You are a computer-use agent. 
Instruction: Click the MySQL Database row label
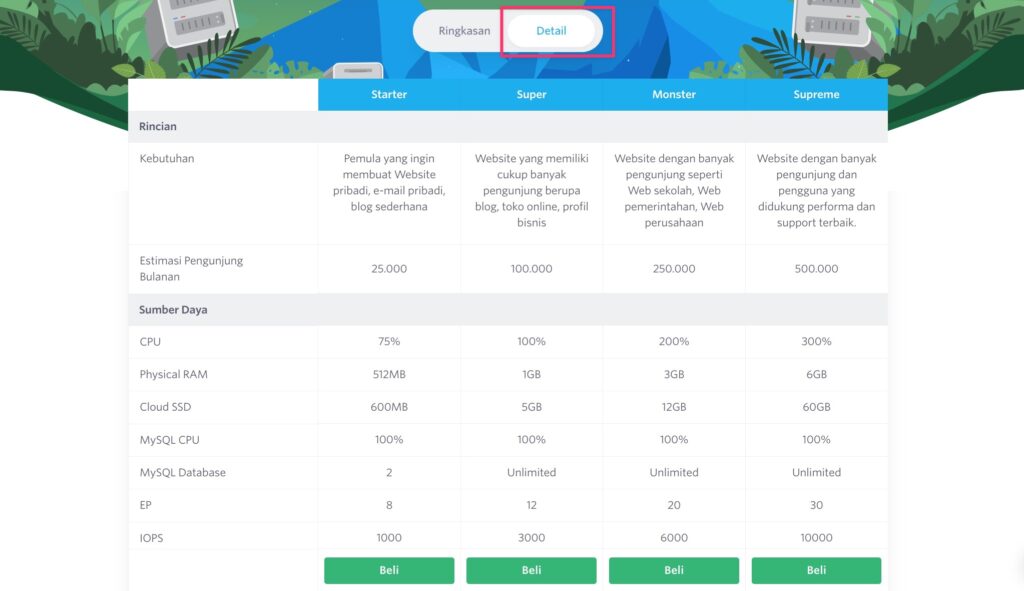pyautogui.click(x=183, y=472)
